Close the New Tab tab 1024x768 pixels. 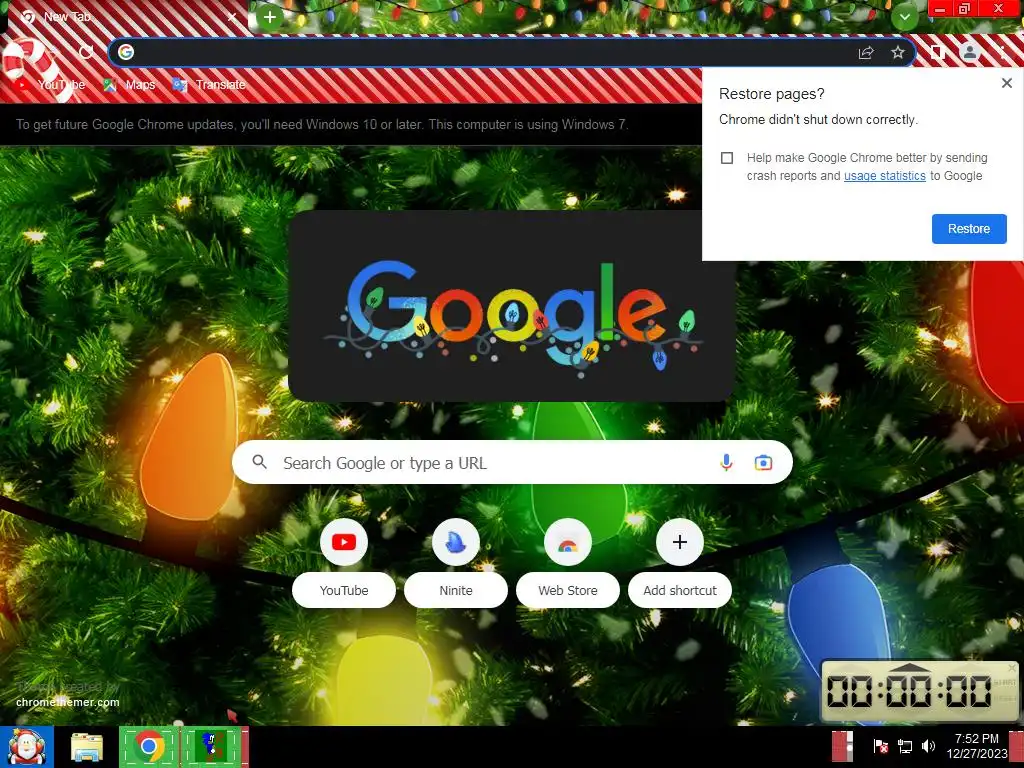(x=232, y=17)
